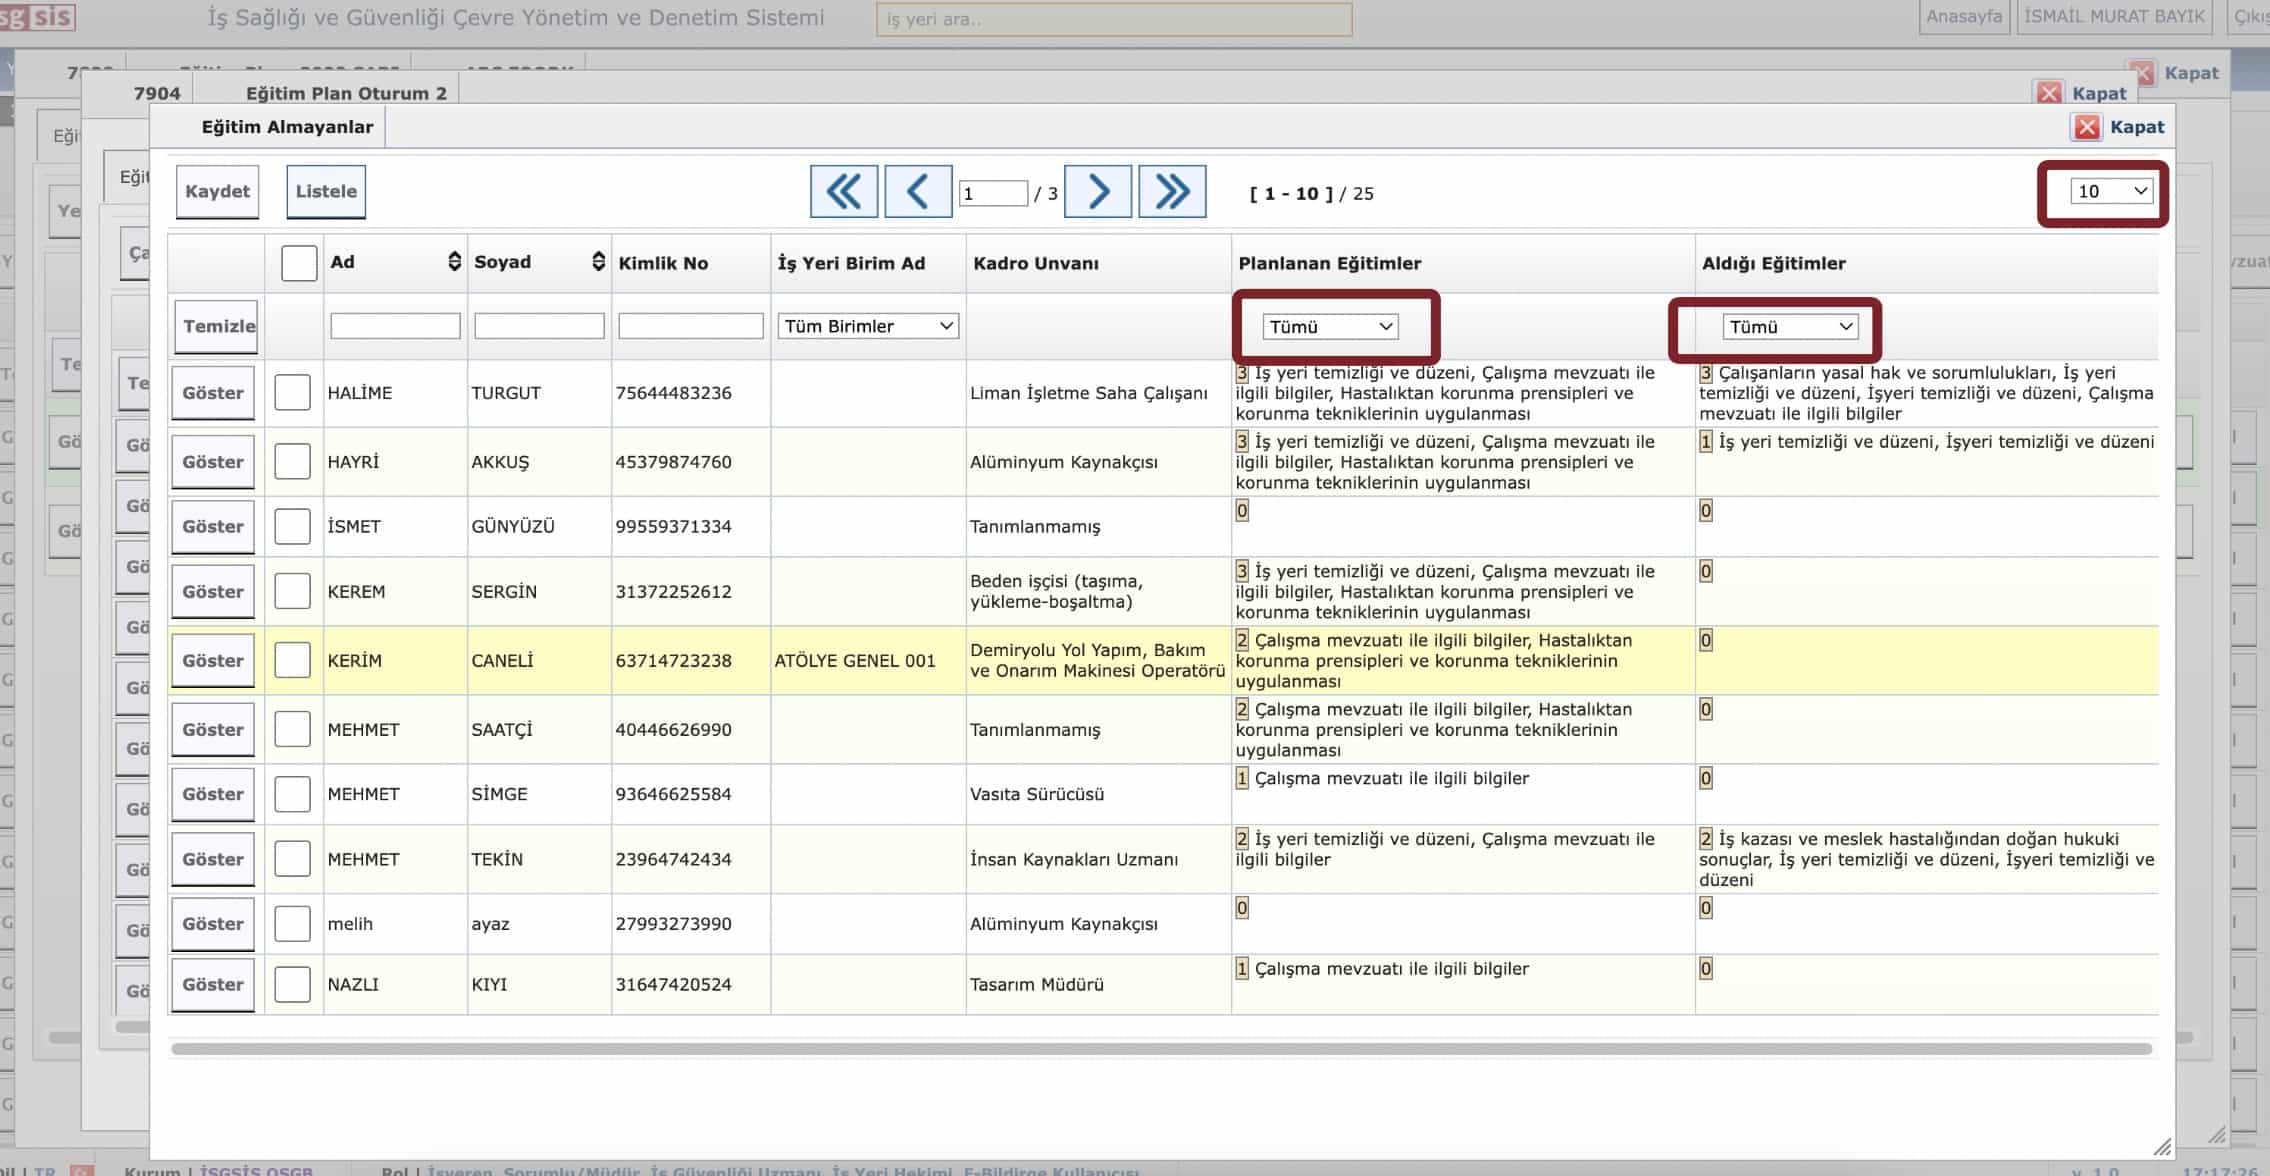The height and width of the screenshot is (1176, 2270).
Task: Click the Soyad column sort arrows
Action: [598, 262]
